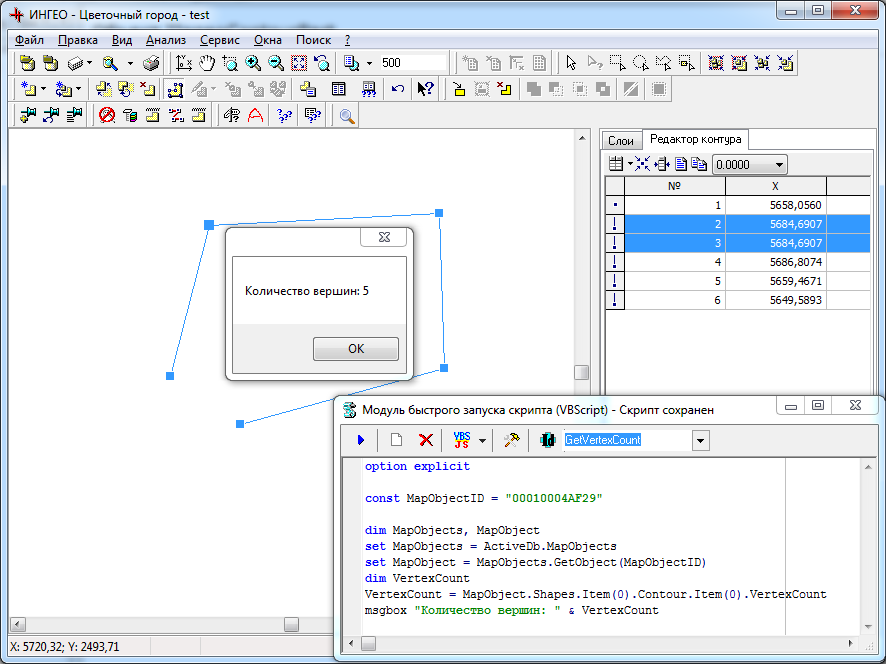Screen dimensions: 886x664
Task: Open the Поиск menu
Action: pos(314,40)
